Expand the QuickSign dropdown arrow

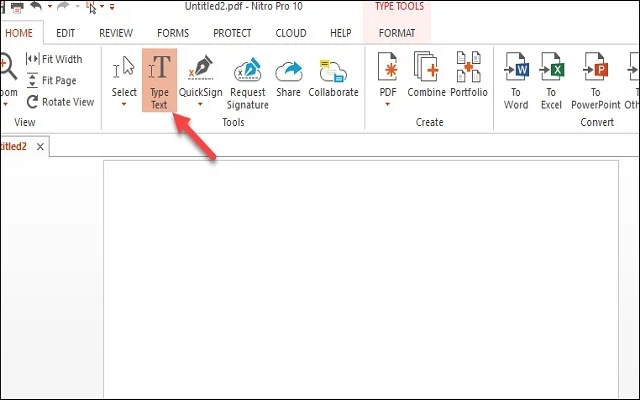(x=200, y=104)
